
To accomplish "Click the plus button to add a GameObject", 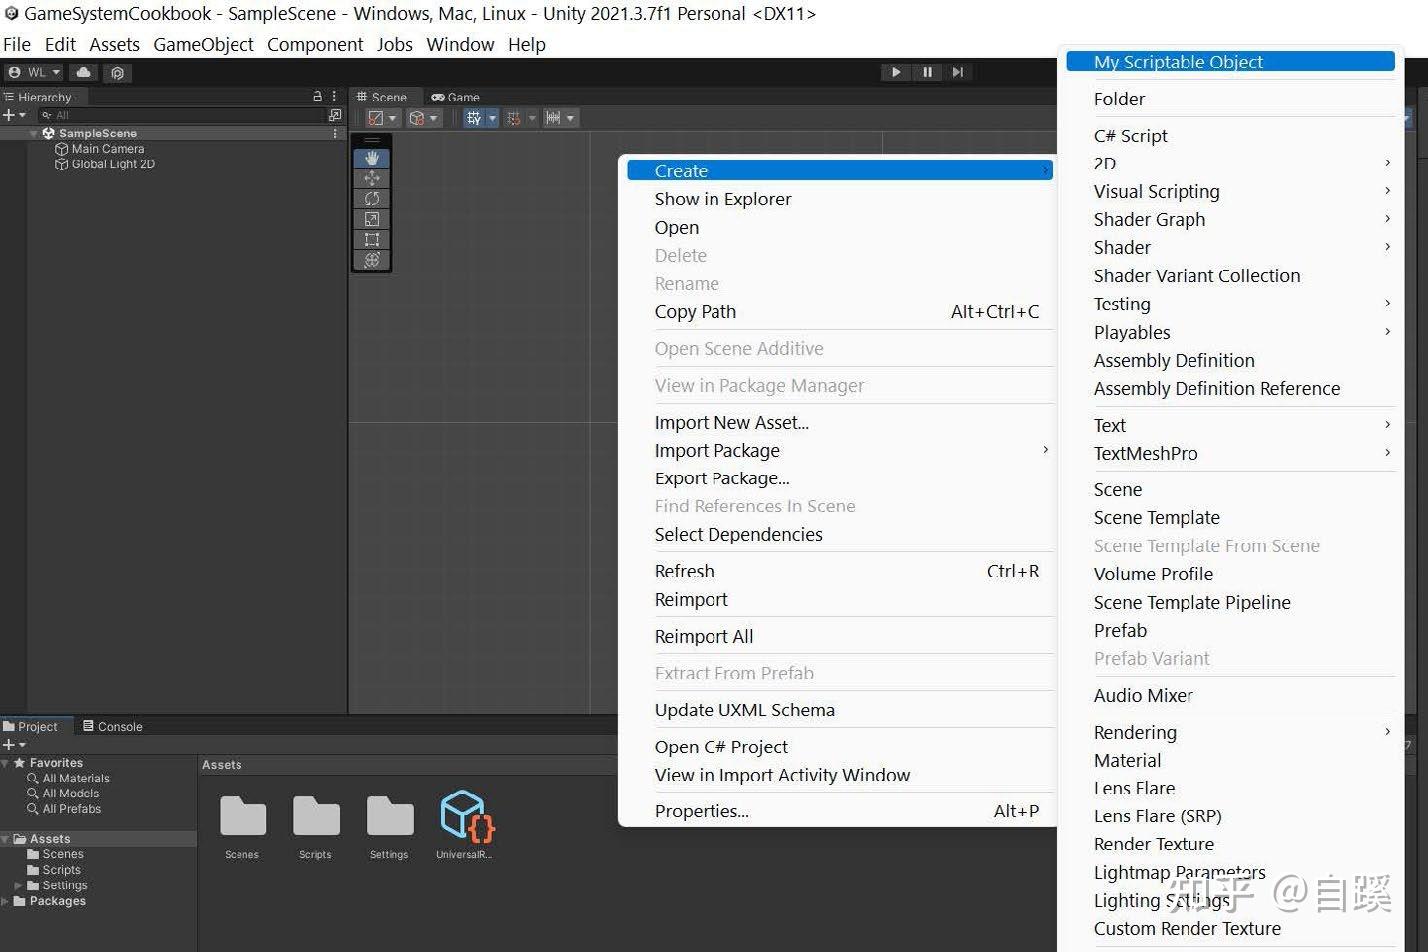I will (8, 114).
